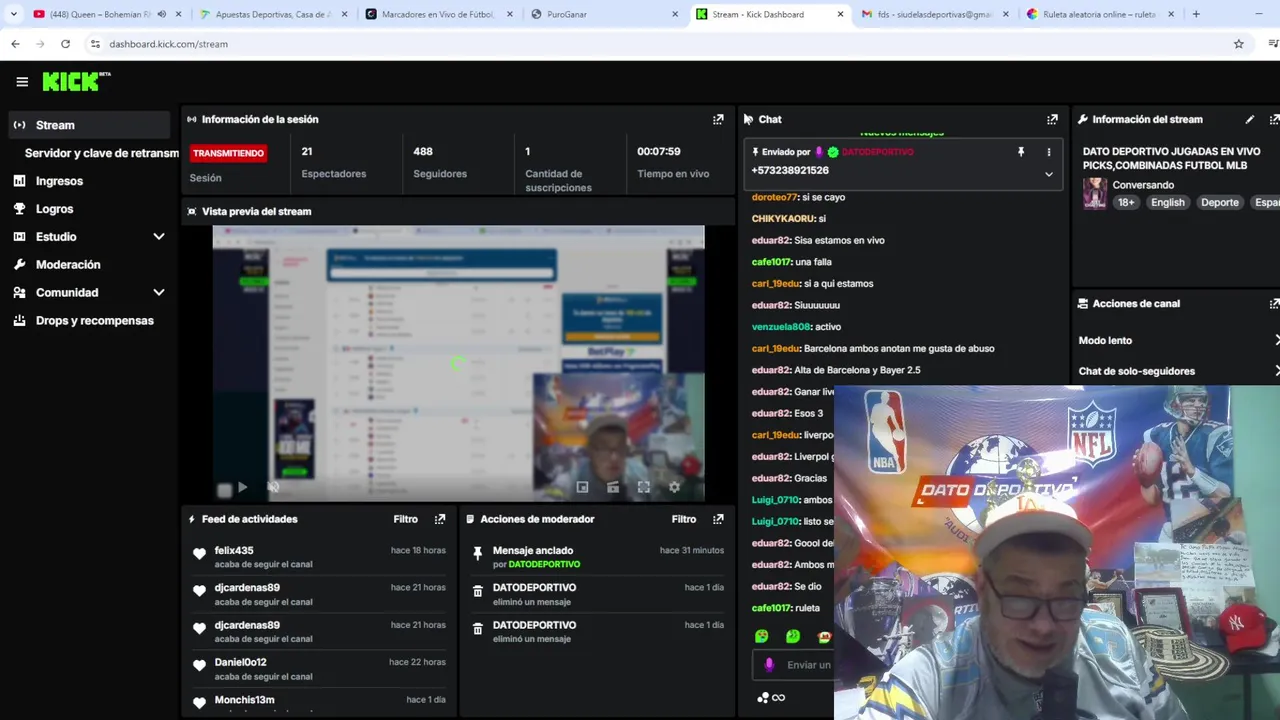The height and width of the screenshot is (720, 1280).
Task: Click pin icon beside Mensaje anclado
Action: [x=477, y=553]
